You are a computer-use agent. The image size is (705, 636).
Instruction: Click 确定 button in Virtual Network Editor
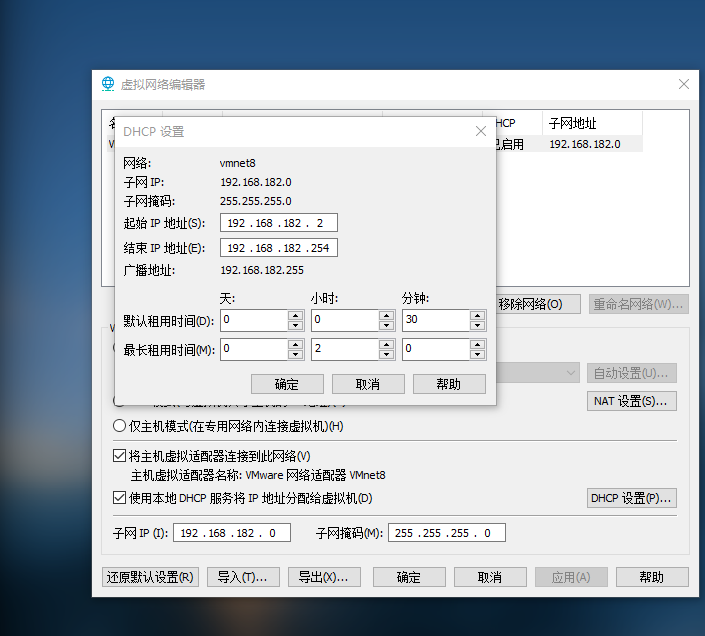point(409,577)
